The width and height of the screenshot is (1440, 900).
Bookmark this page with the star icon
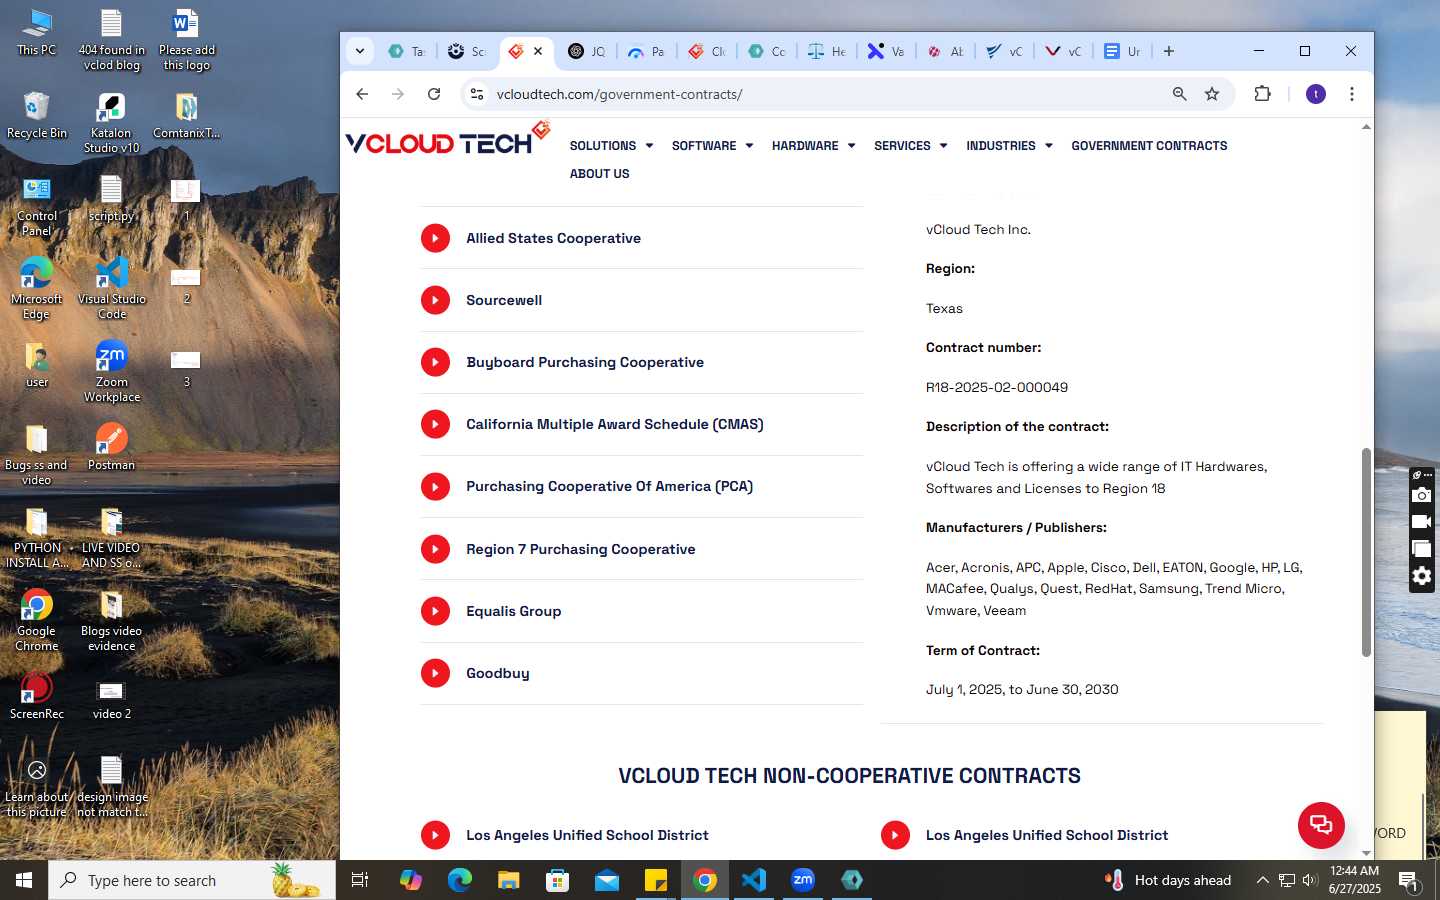tap(1212, 94)
